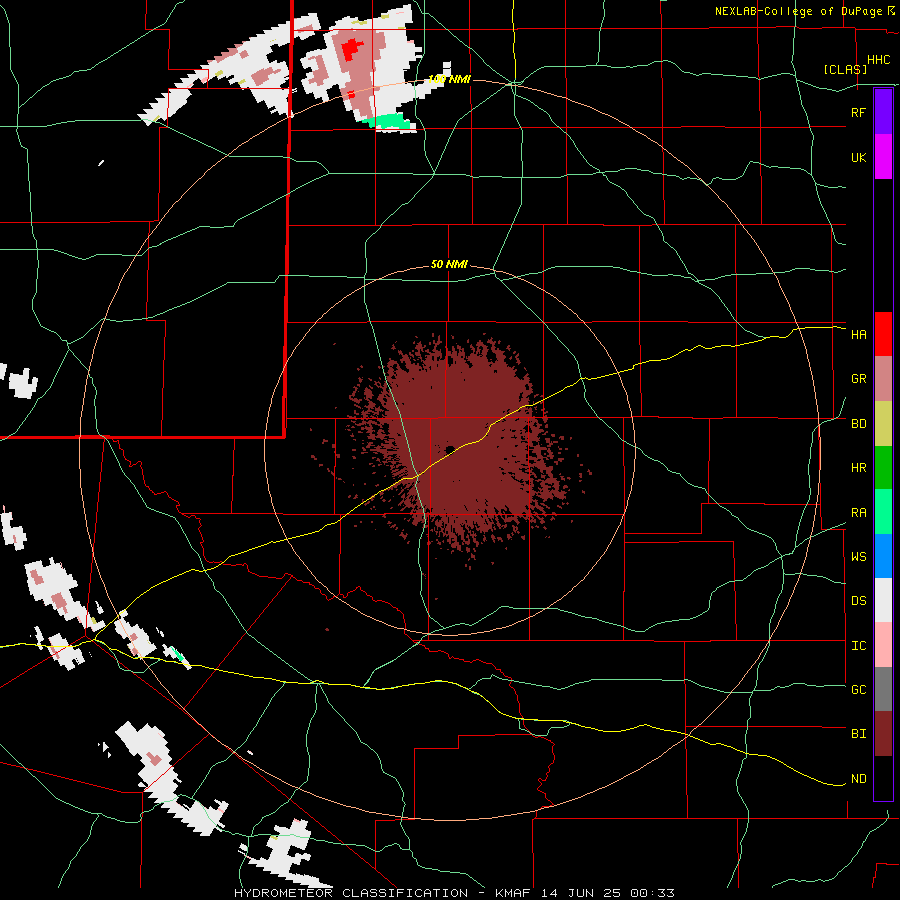Click the red hail core in northern storm
Screen dimensions: 900x900
point(352,50)
